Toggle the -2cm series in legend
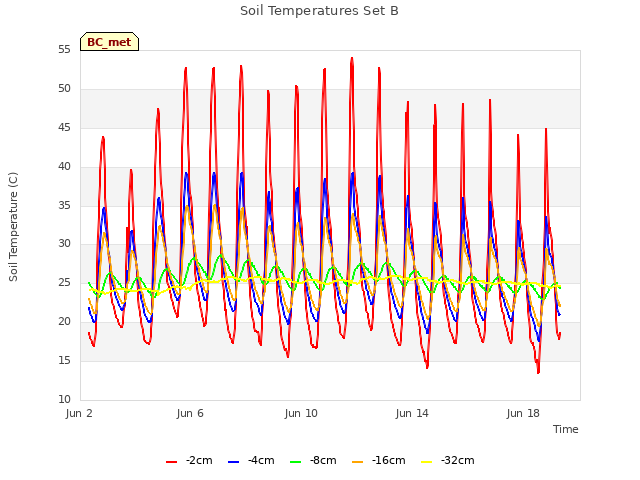 (x=189, y=461)
